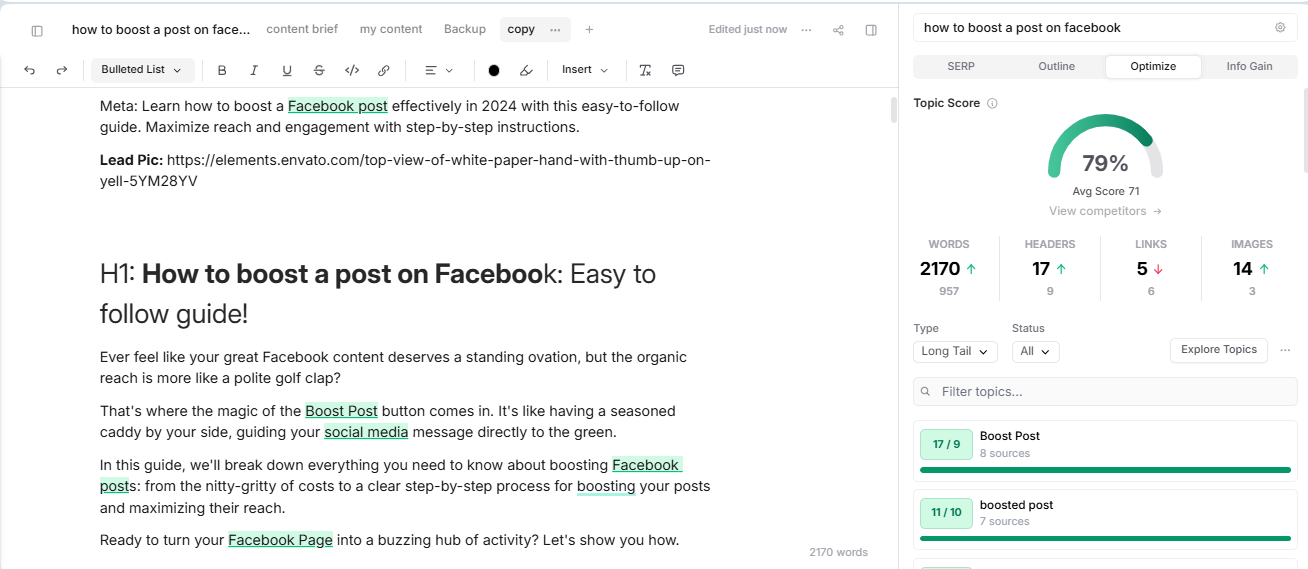1308x569 pixels.
Task: Click the editor vertical scrollbar
Action: [894, 110]
